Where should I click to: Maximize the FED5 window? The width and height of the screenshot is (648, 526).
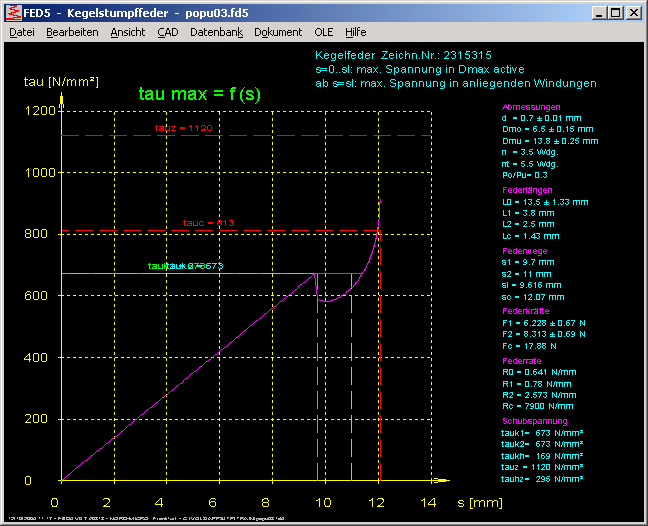[x=615, y=13]
